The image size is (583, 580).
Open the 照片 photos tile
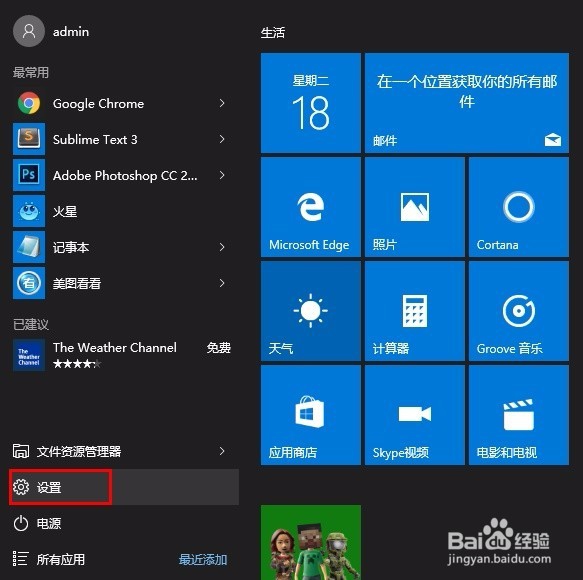point(415,207)
